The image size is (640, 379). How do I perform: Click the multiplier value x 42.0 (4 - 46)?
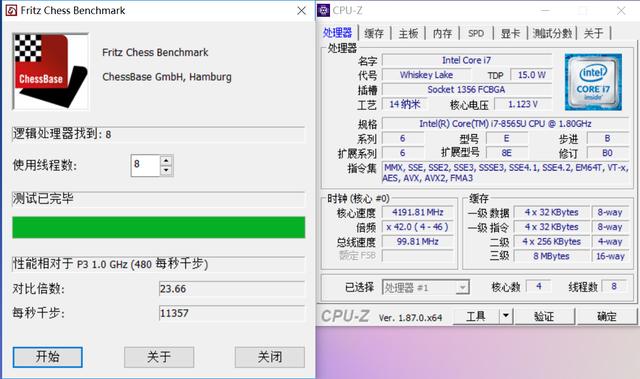pos(418,227)
